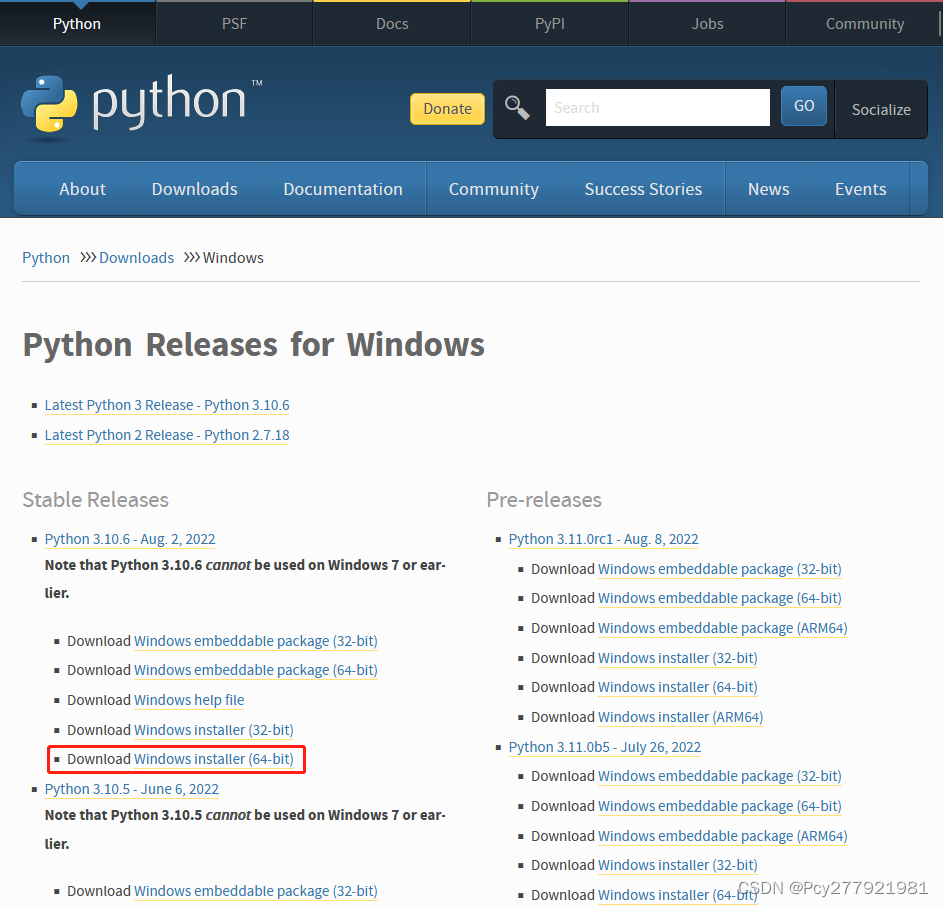Click the 'Python Releases for Windows' title

pyautogui.click(x=254, y=345)
